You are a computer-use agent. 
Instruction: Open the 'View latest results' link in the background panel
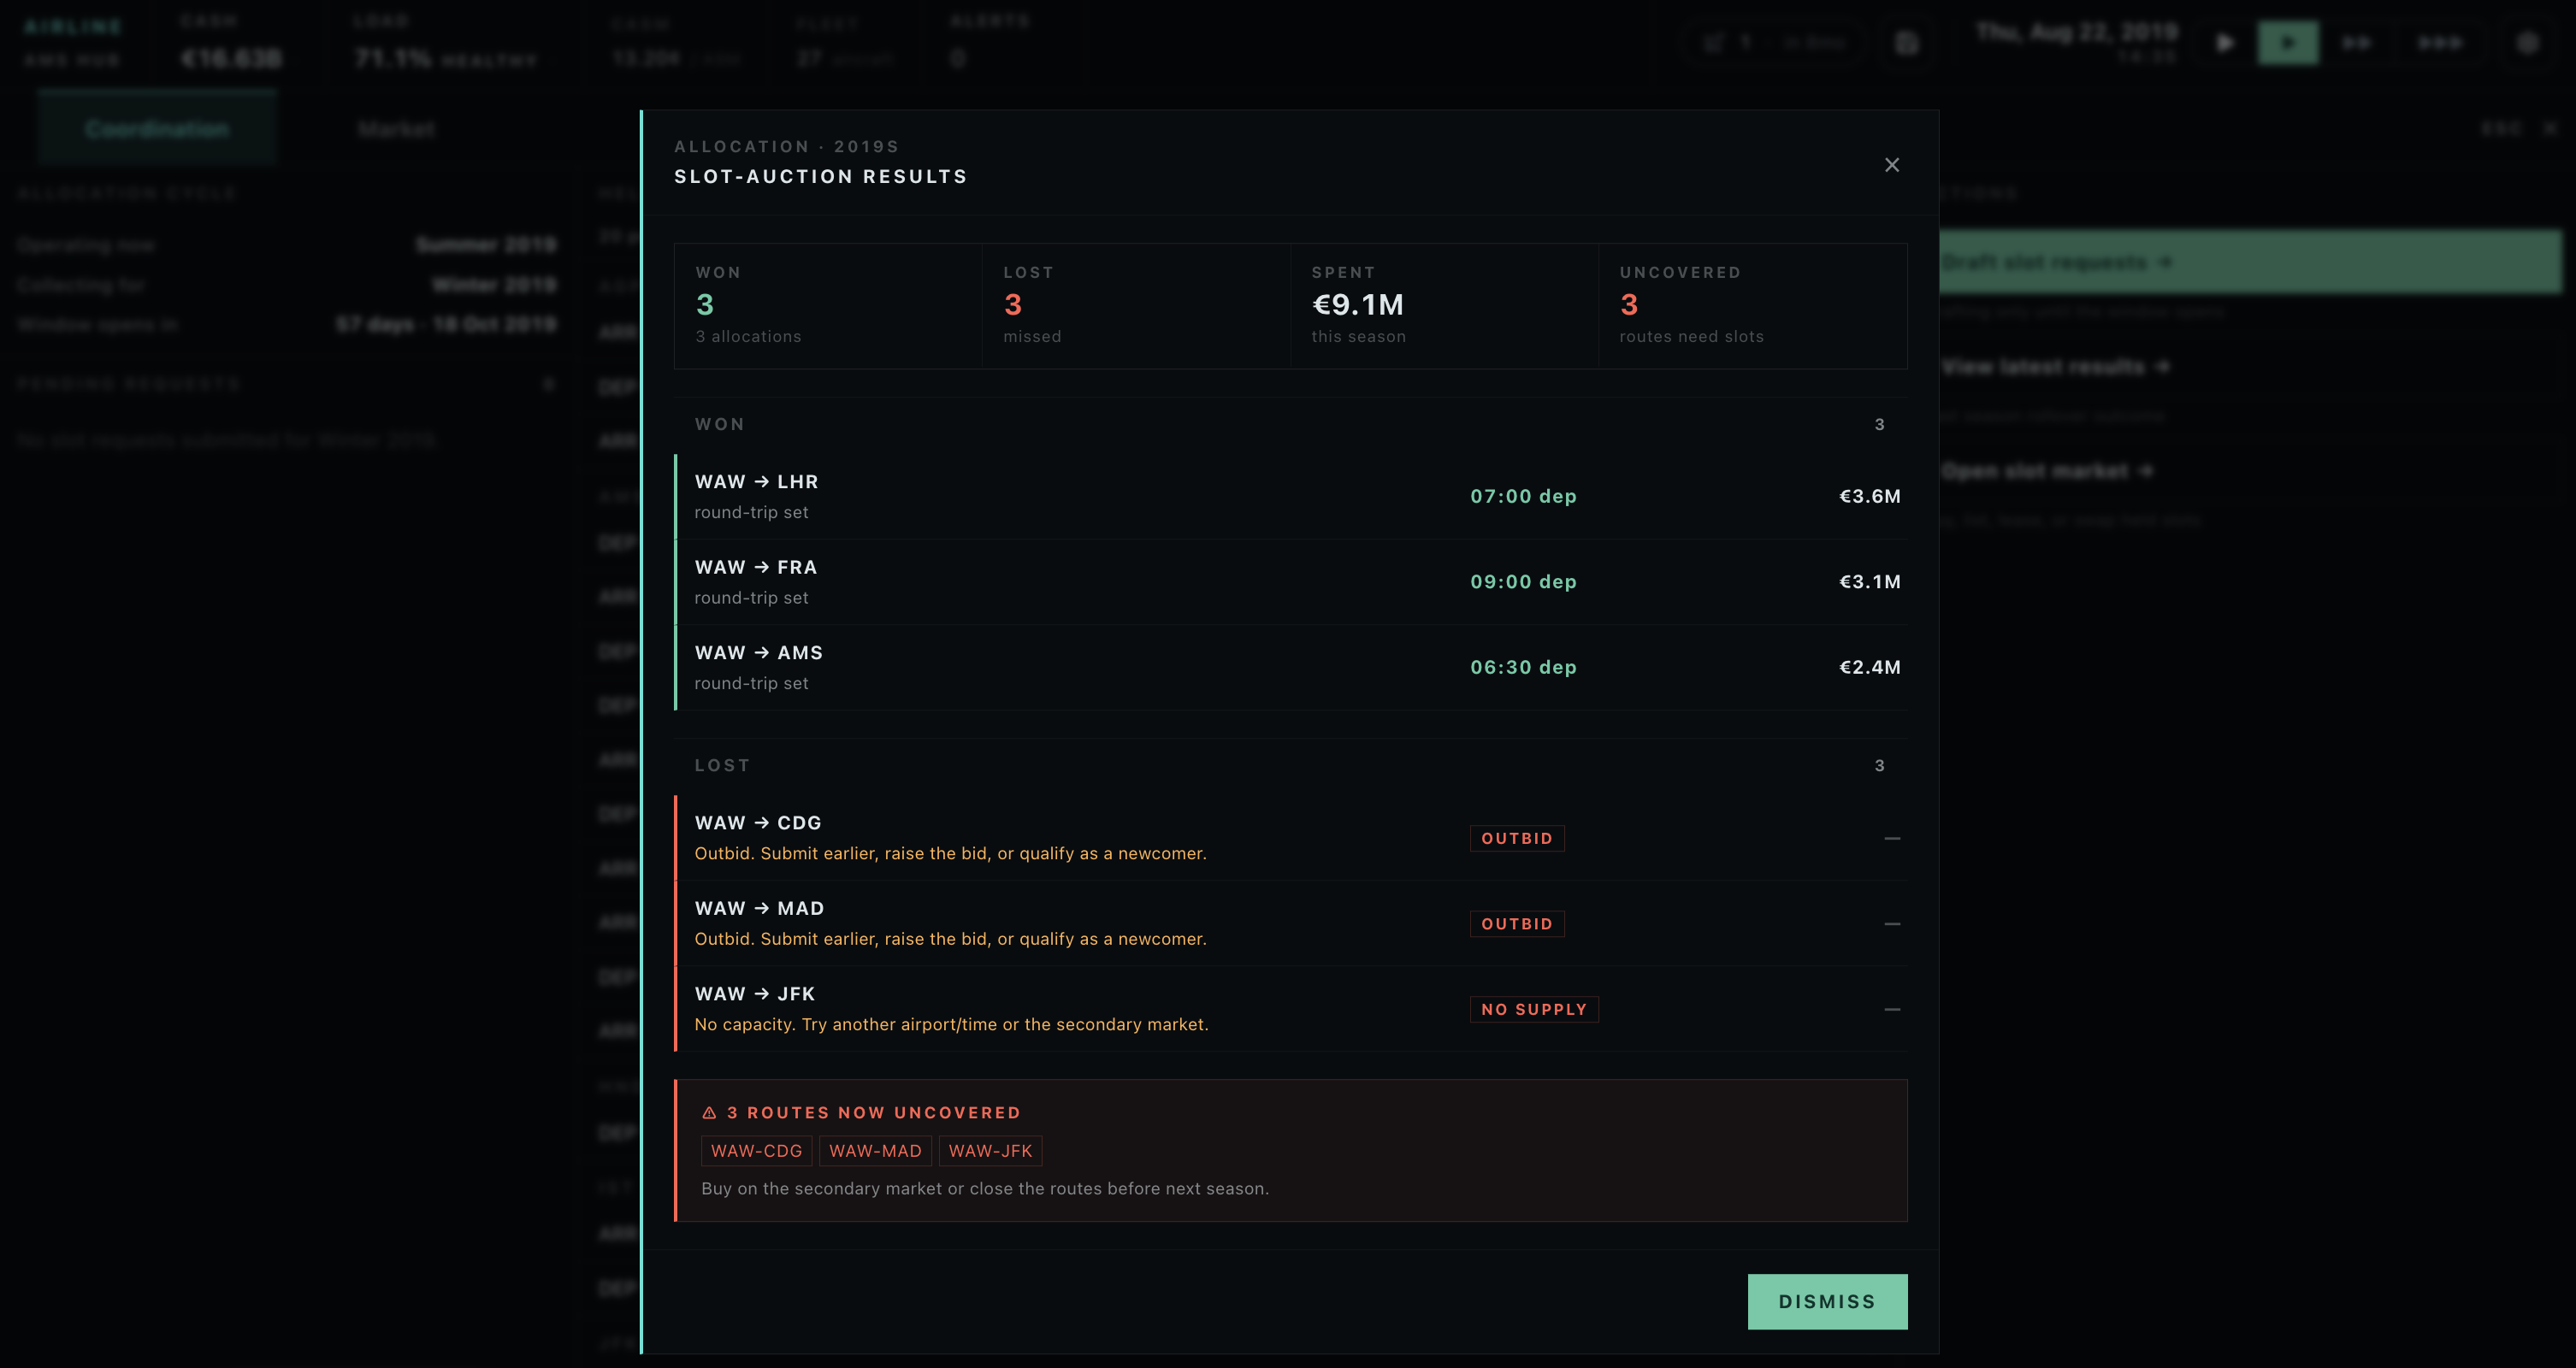click(2055, 367)
